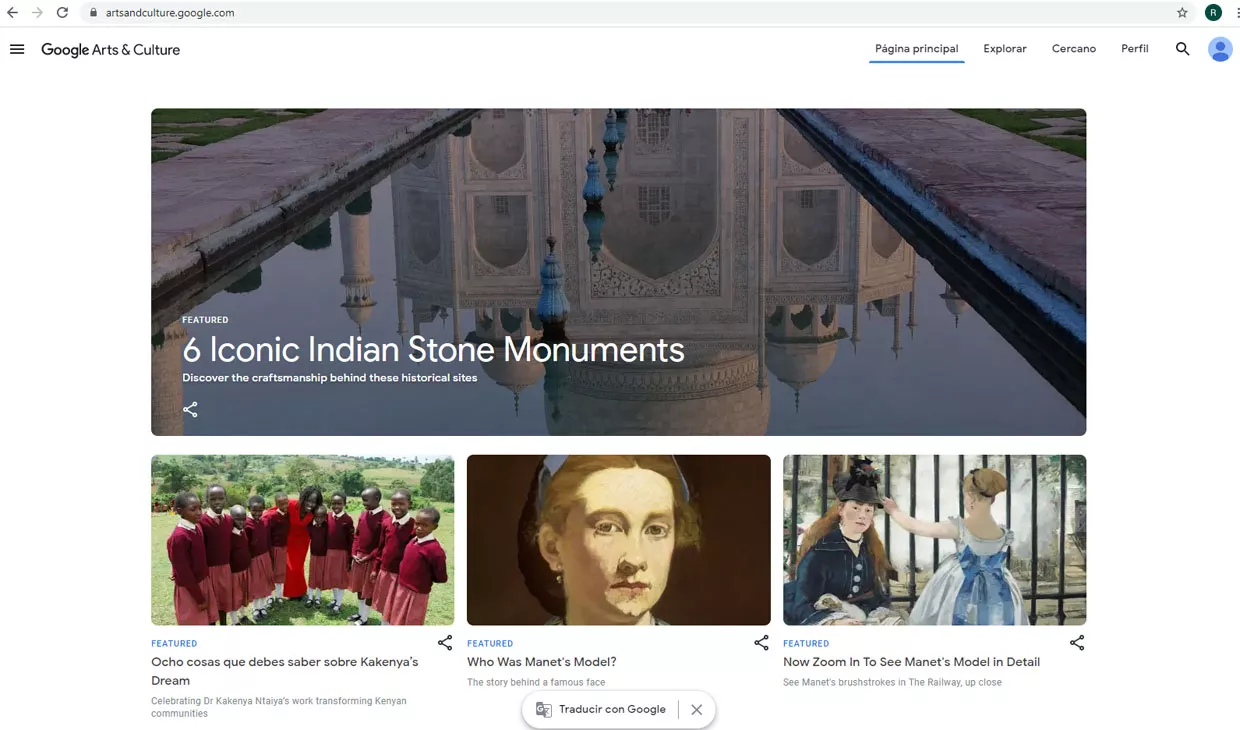Click the search magnifier icon
Viewport: 1240px width, 730px height.
click(1182, 49)
